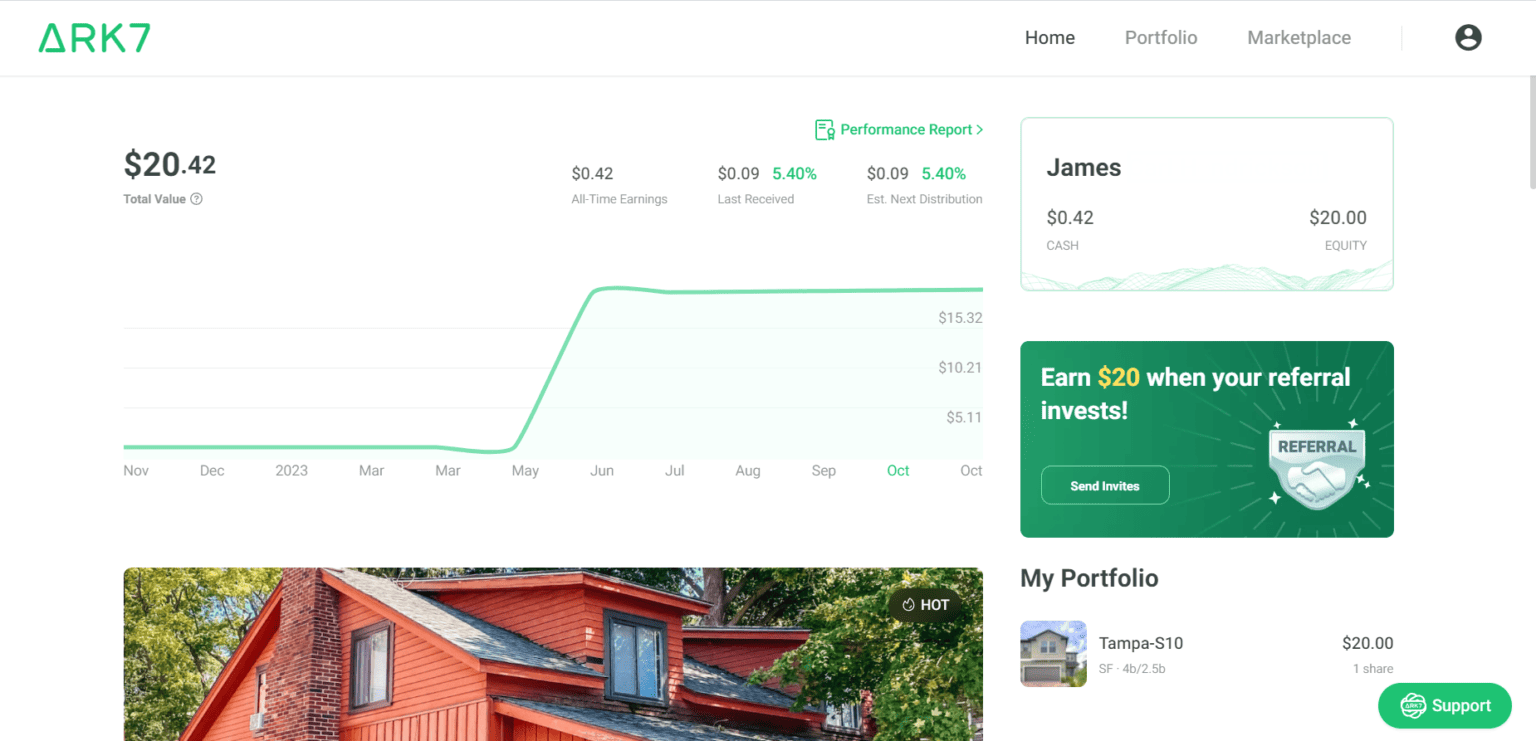The image size is (1536, 741).
Task: Click the clock icon in the HOT badge
Action: pos(909,604)
